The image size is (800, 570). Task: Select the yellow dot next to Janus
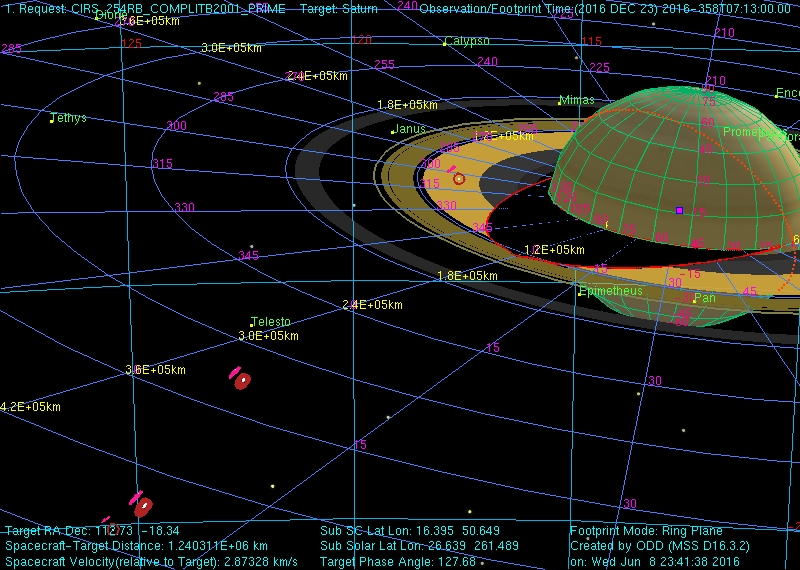point(393,132)
